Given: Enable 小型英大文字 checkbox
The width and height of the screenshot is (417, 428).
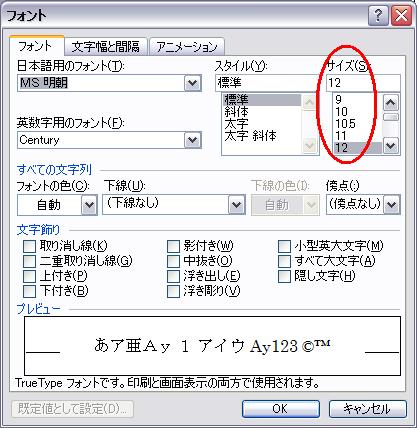Looking at the screenshot, I should pos(284,247).
